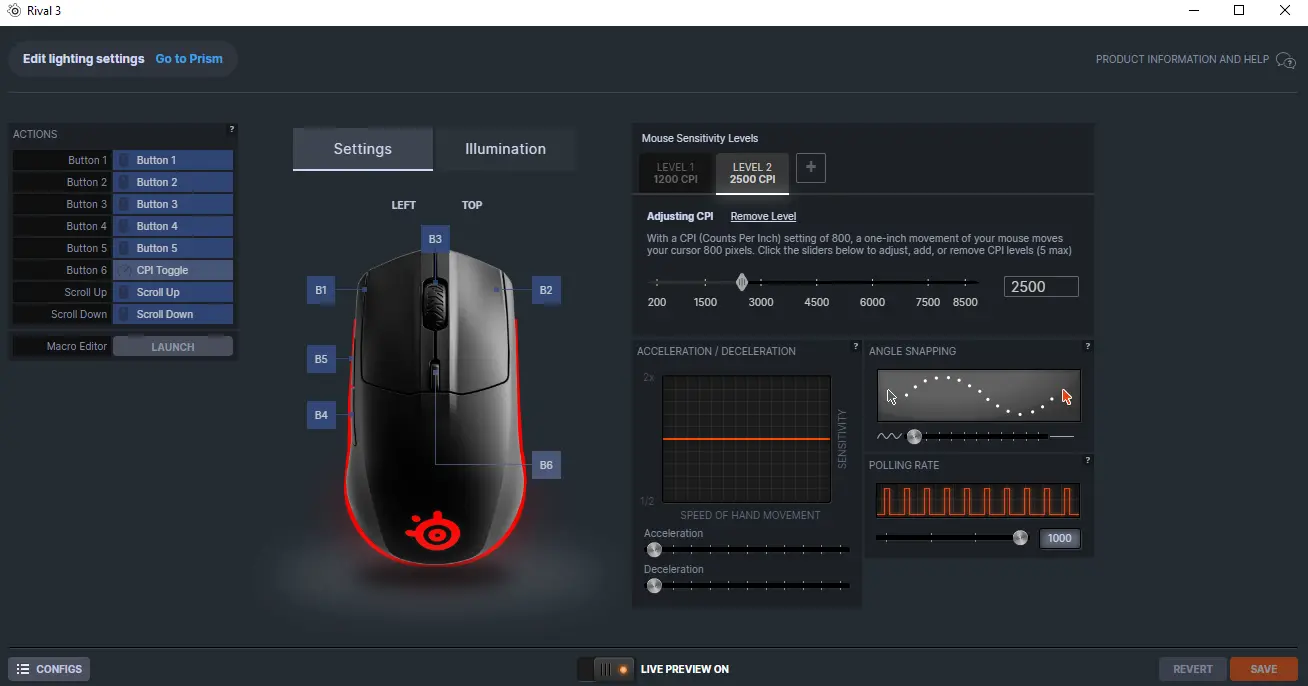Select Level 2 2500 CPI tab
Screen dimensions: 1308x686
[x=752, y=173]
